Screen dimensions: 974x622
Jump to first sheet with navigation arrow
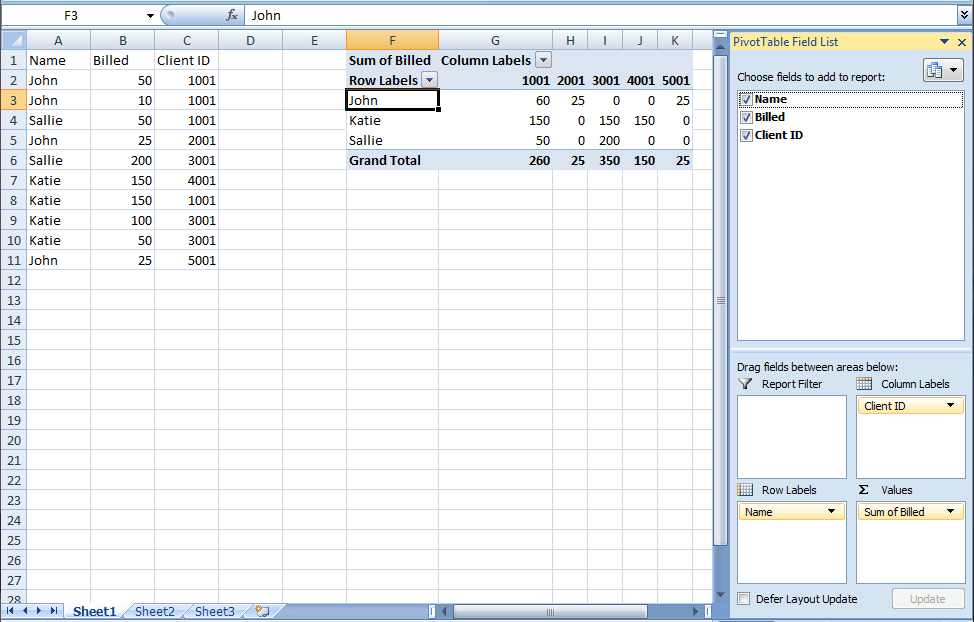11,611
